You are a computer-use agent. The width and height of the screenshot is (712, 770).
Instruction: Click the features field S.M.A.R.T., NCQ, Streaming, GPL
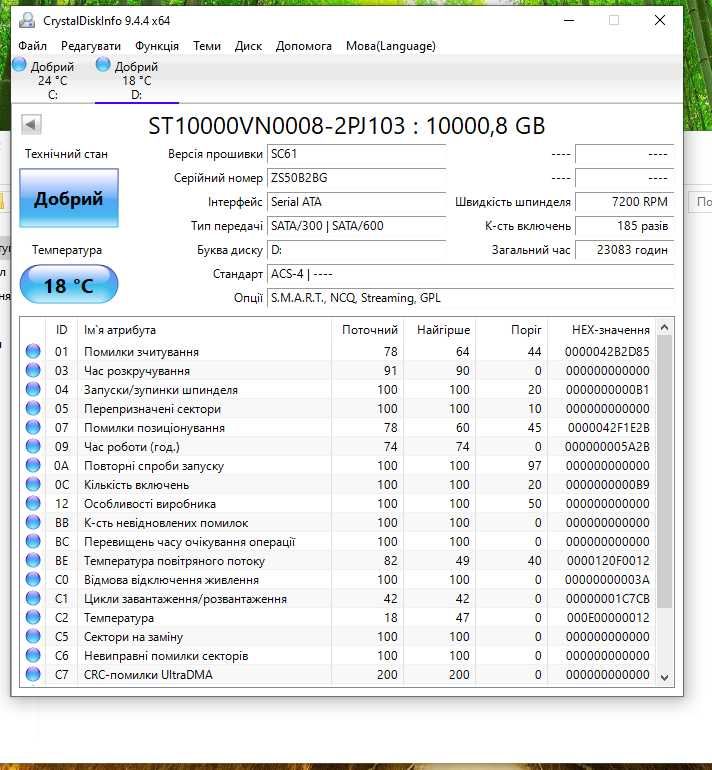pos(470,298)
